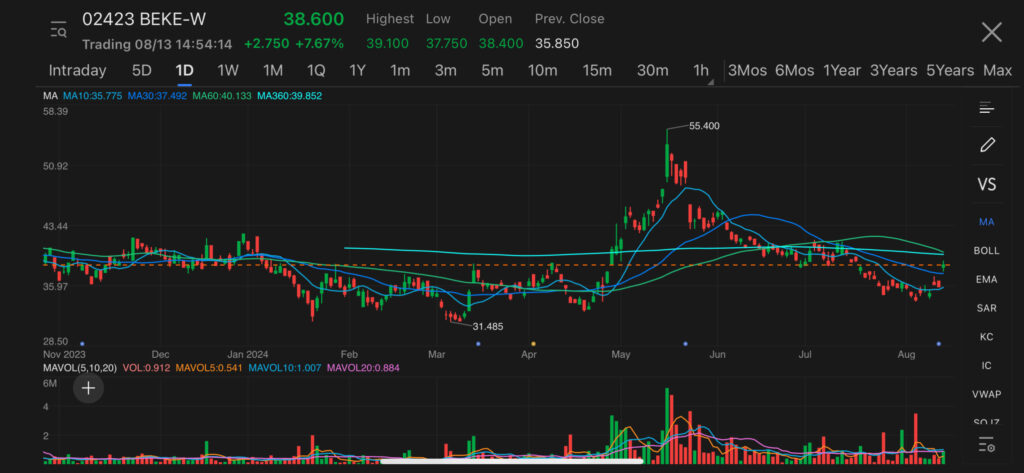
Task: Open VS stock comparison
Action: point(987,185)
